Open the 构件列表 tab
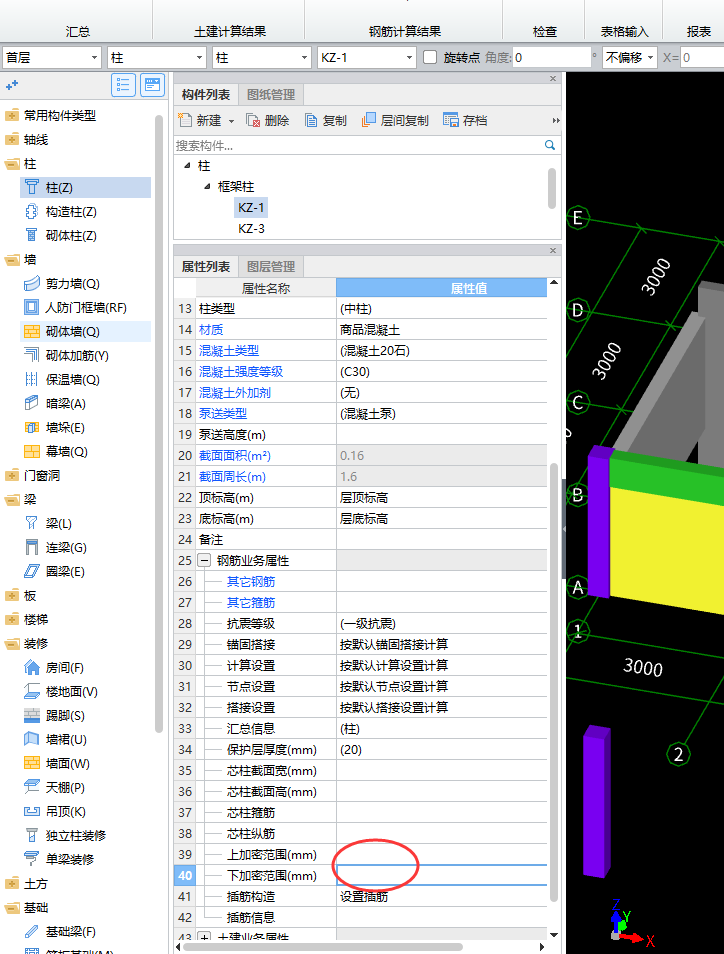Screen dimensions: 724x954 pos(206,94)
